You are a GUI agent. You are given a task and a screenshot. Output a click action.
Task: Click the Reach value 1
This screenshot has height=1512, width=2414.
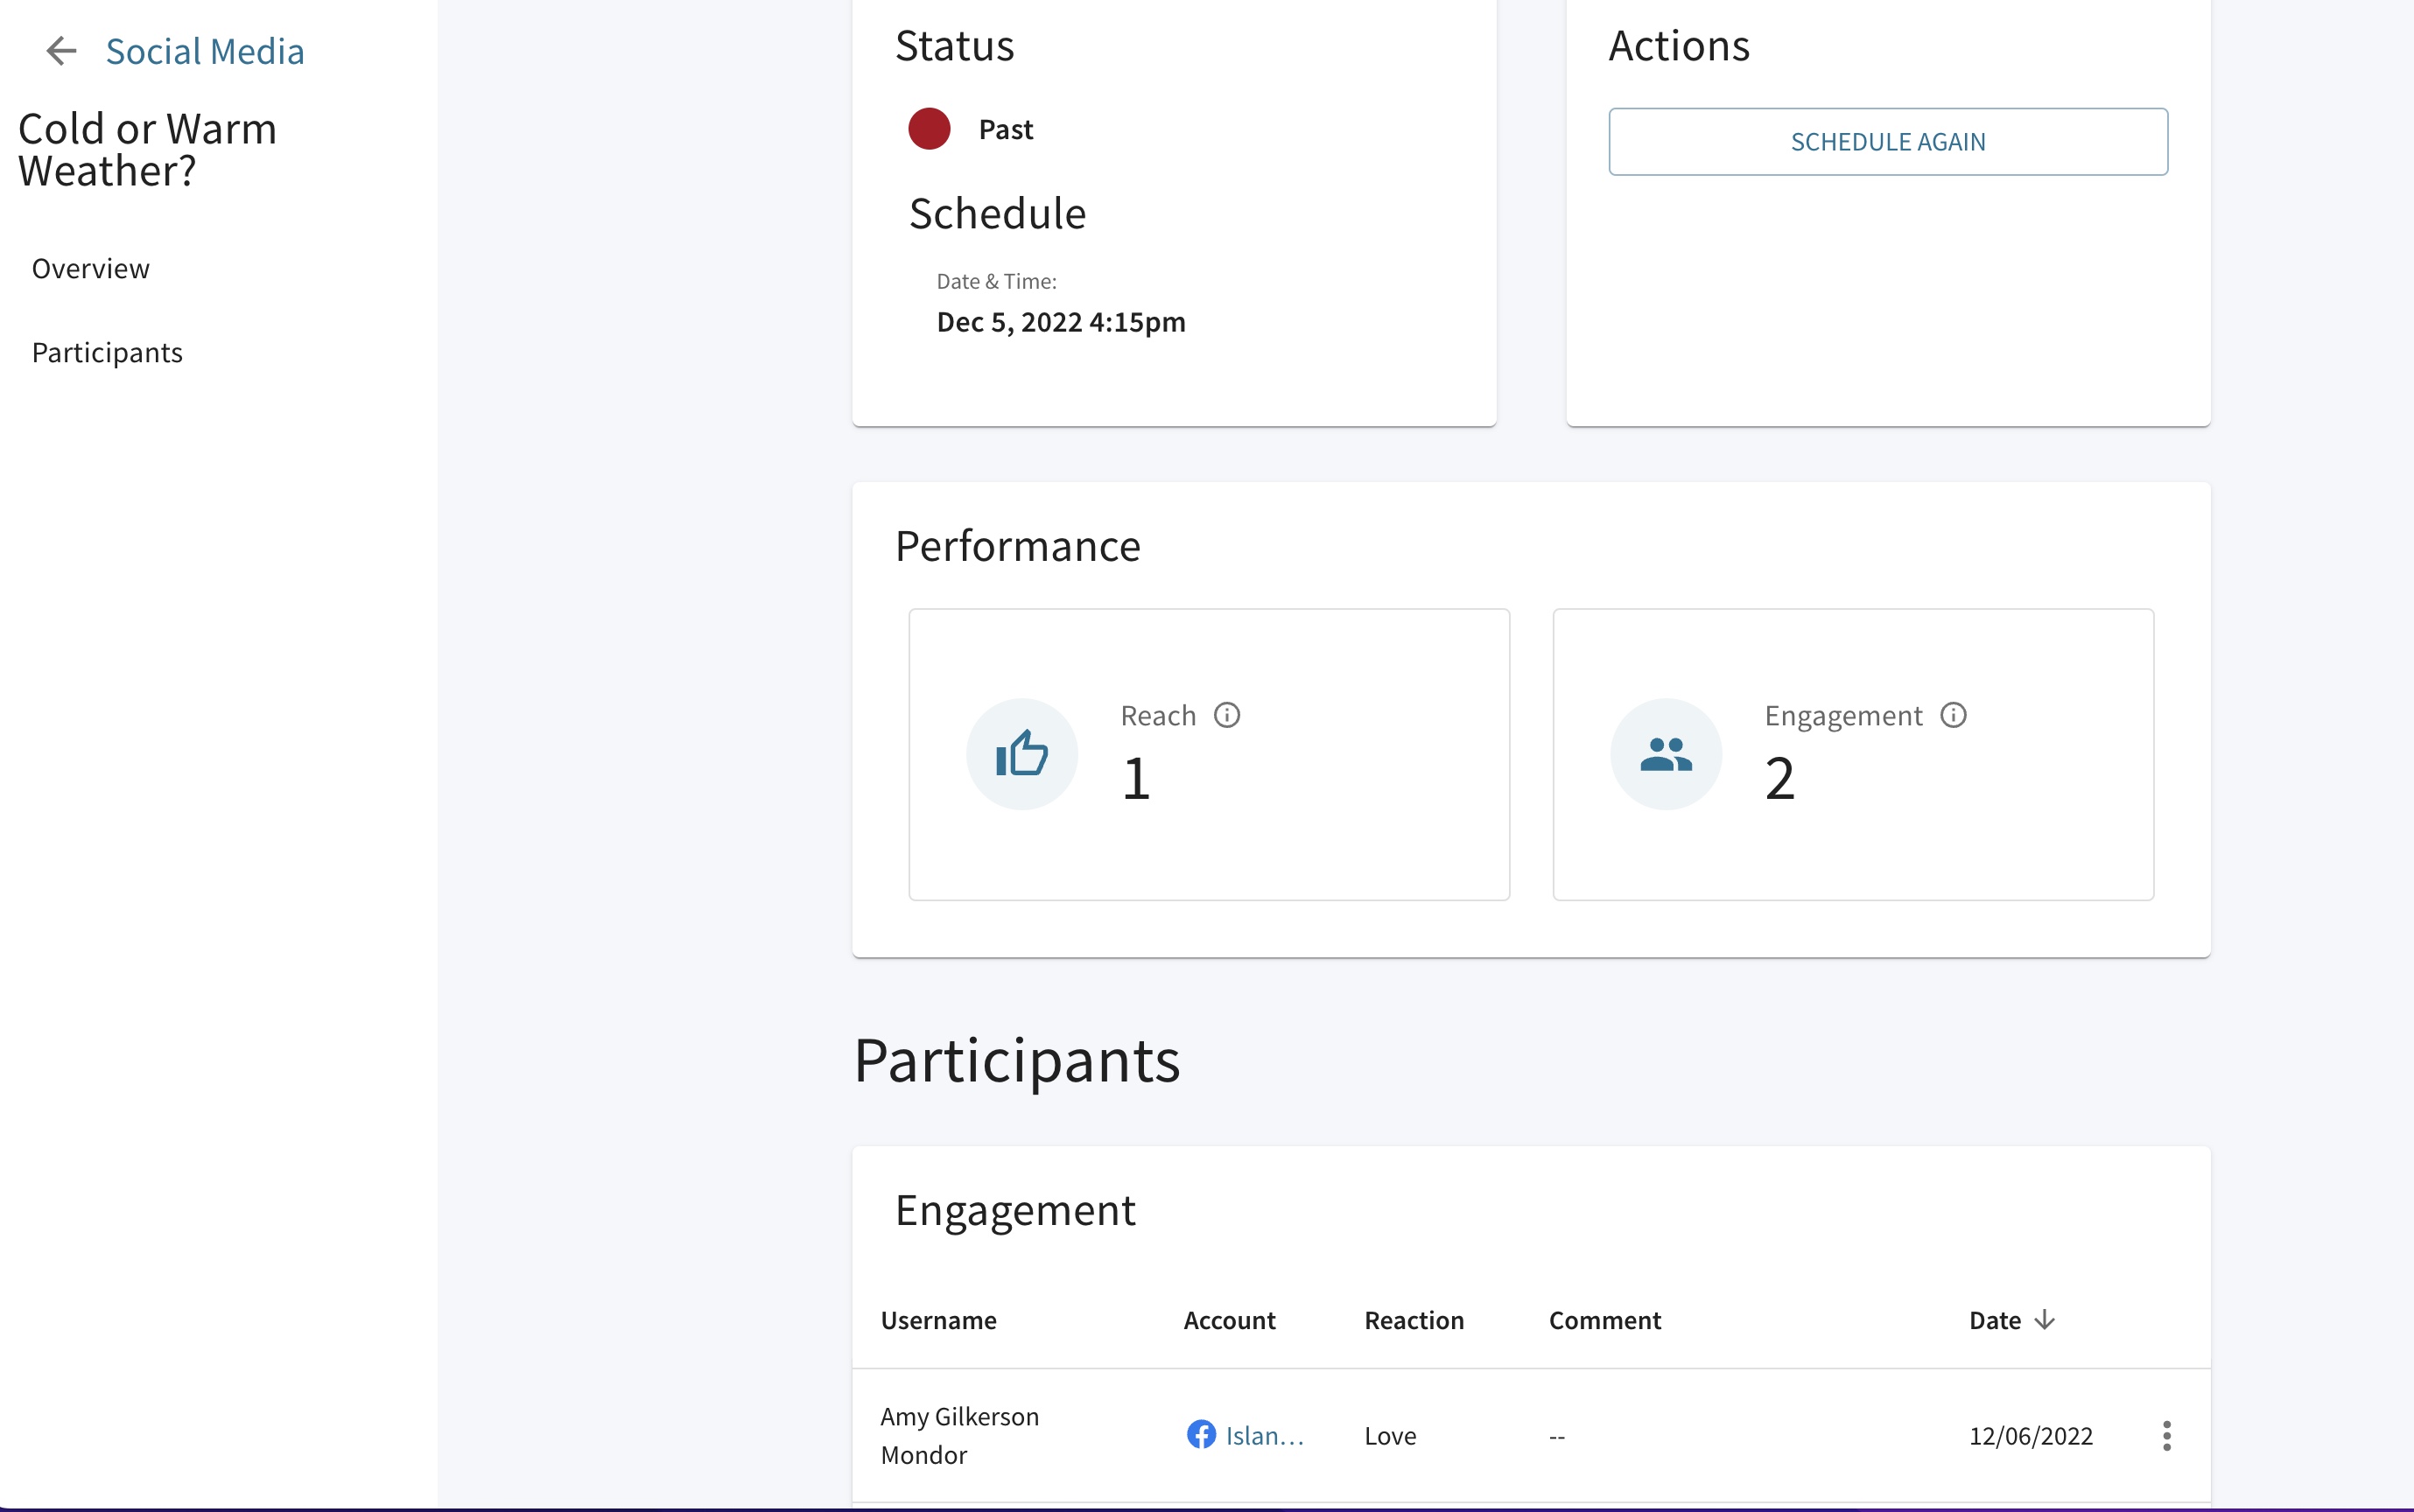(1135, 778)
